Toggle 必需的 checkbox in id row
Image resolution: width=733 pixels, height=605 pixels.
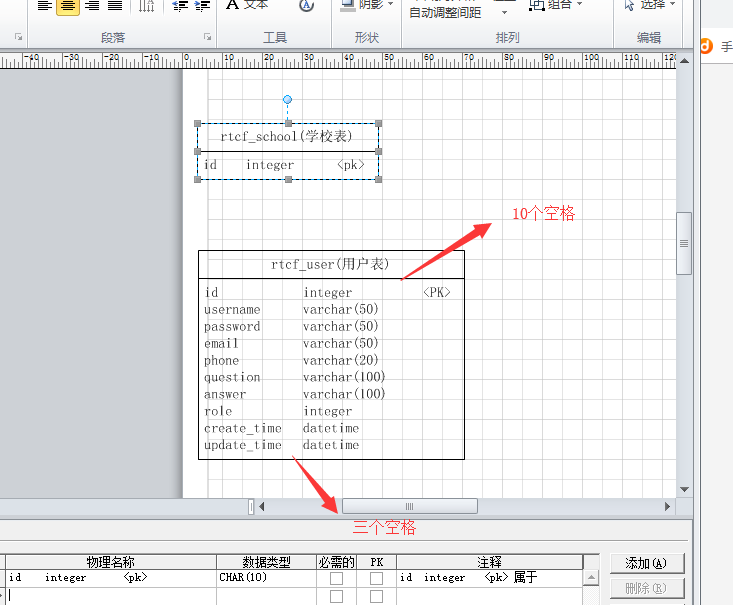(x=336, y=578)
